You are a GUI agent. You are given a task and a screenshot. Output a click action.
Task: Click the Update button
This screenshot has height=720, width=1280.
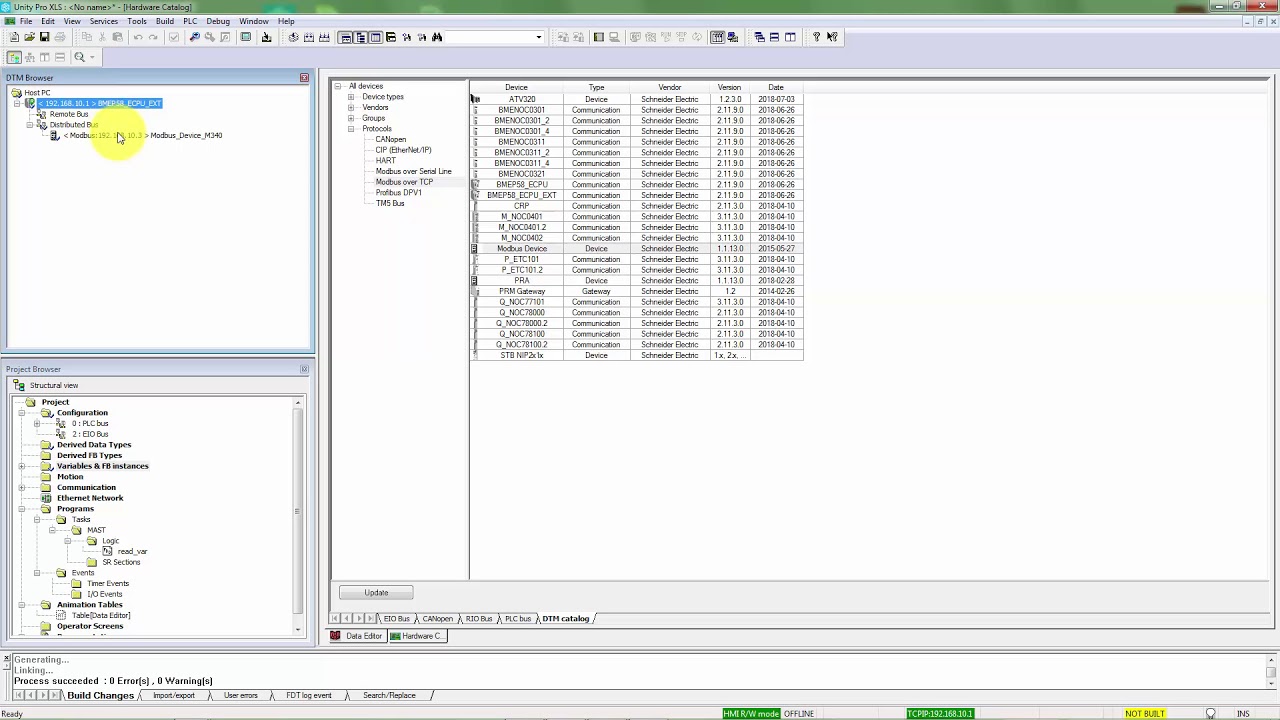point(376,593)
